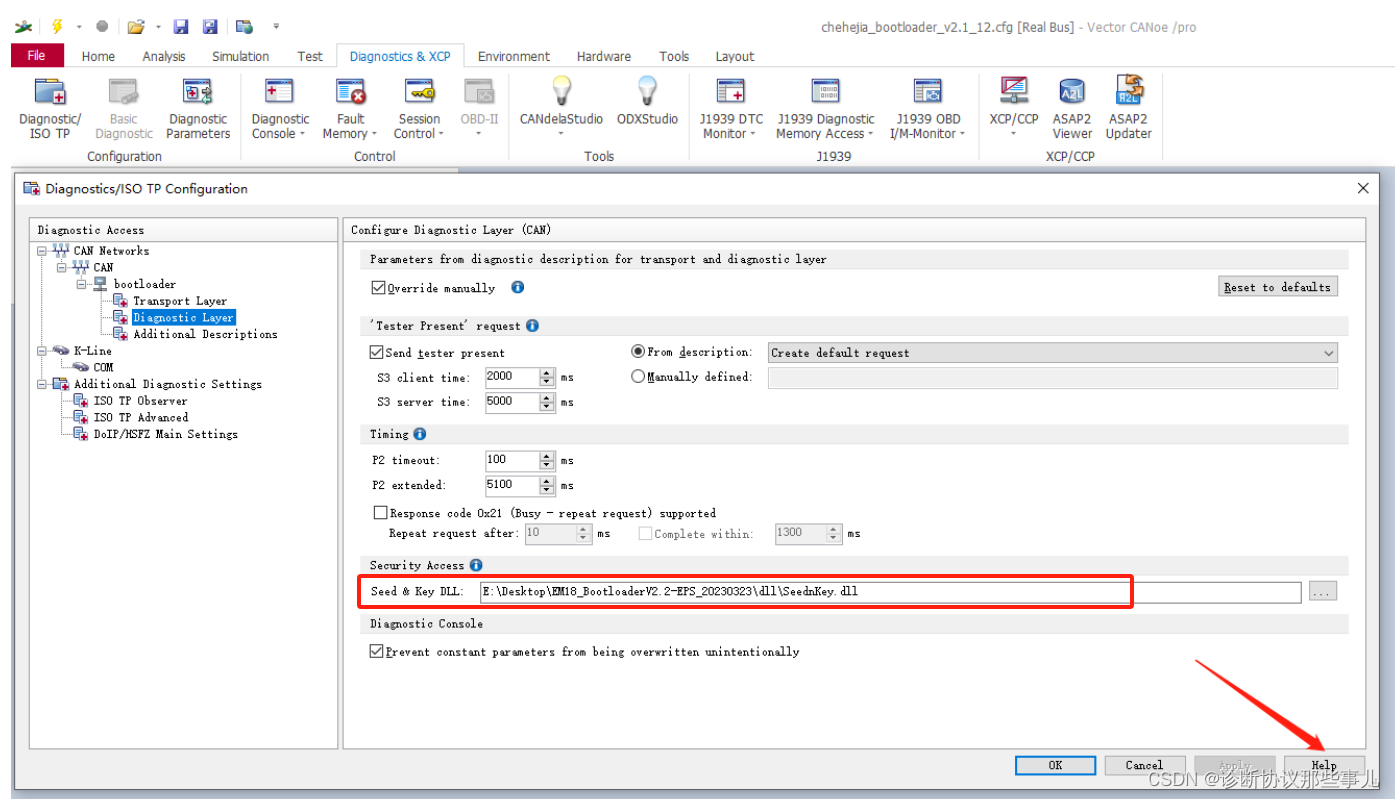Open quick access toolbar customize arrow
This screenshot has width=1395, height=799.
[x=276, y=26]
